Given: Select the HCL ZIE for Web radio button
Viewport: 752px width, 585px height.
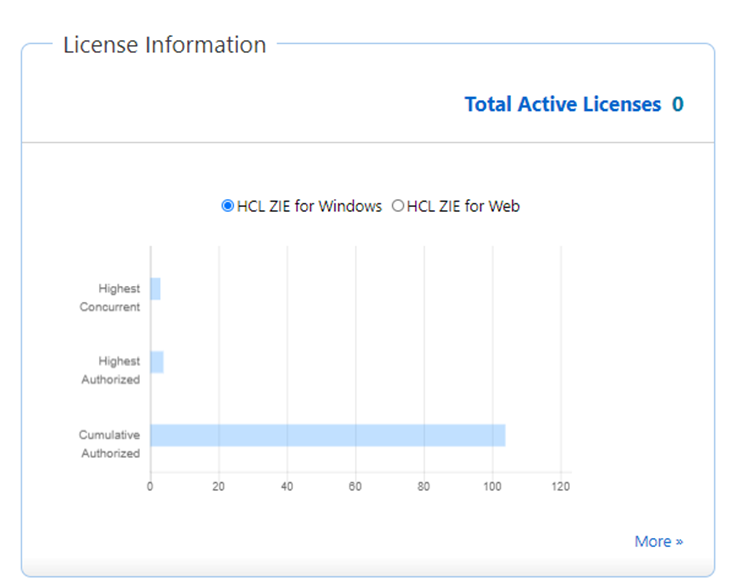Looking at the screenshot, I should point(398,206).
